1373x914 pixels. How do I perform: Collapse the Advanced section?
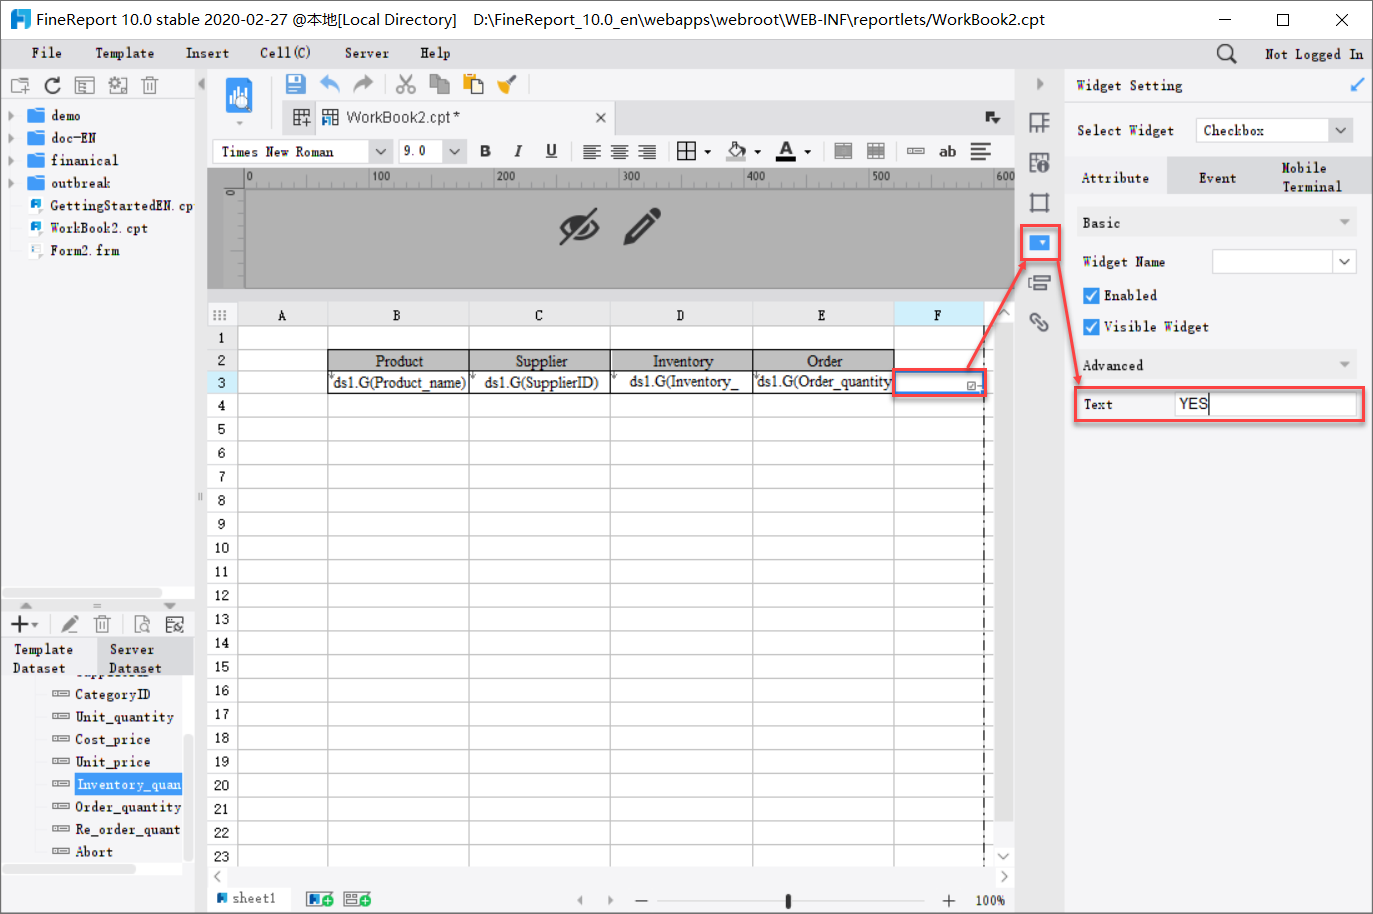pyautogui.click(x=1344, y=365)
